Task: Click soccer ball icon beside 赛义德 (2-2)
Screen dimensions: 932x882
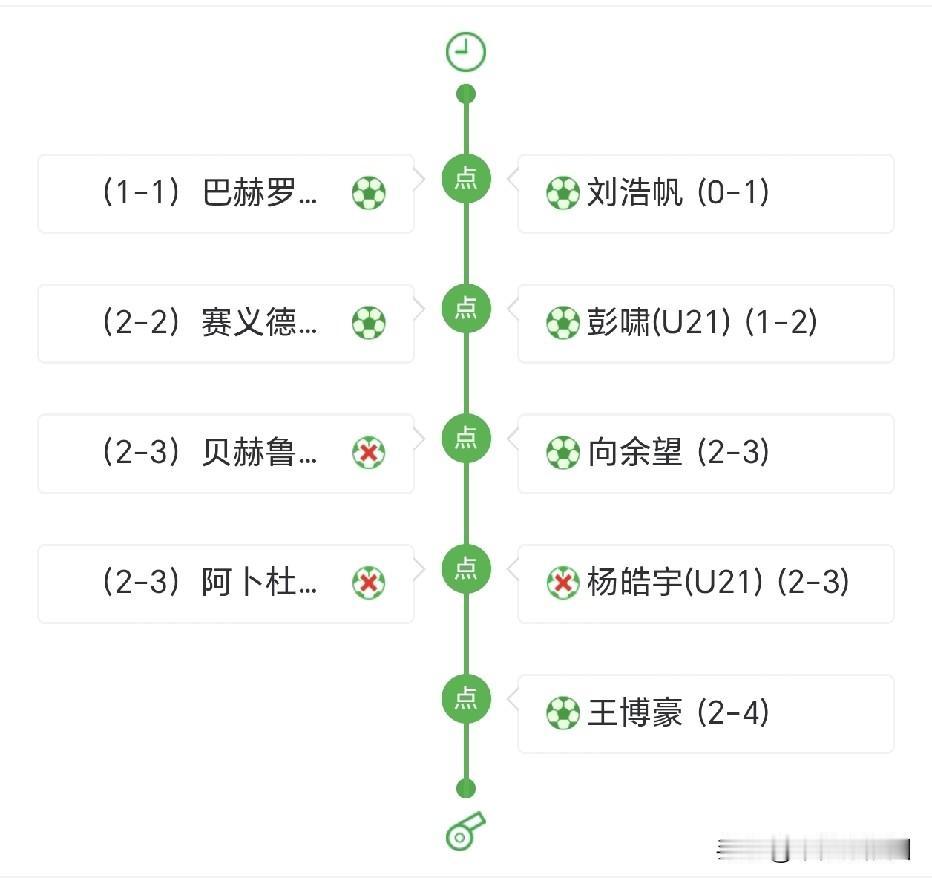Action: pyautogui.click(x=369, y=323)
